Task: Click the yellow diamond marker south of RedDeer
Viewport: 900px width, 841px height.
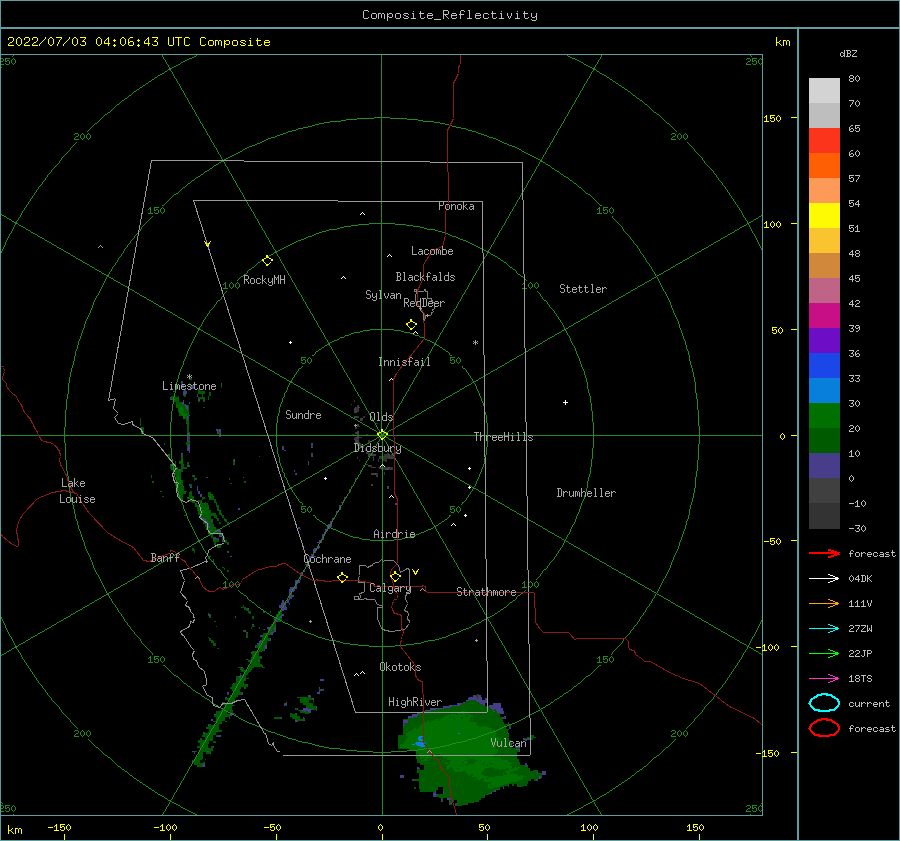Action: click(412, 325)
